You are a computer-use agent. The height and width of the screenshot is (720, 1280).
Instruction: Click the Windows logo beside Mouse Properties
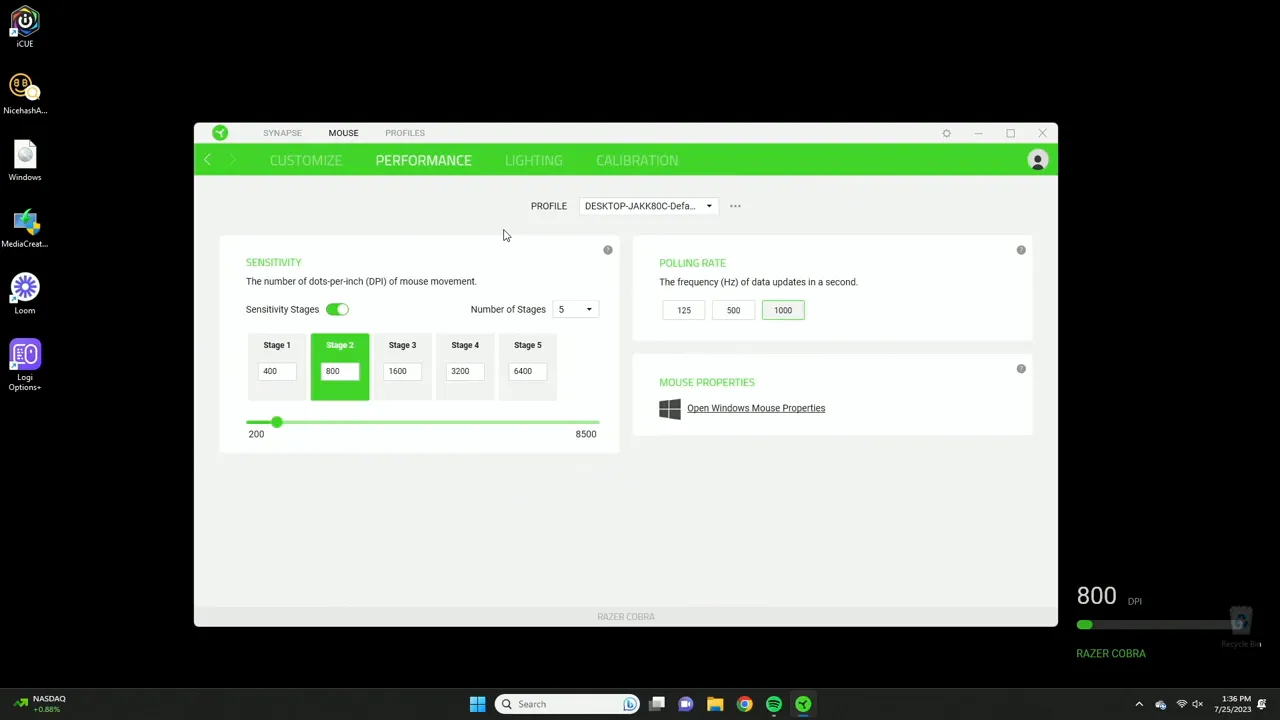[669, 408]
